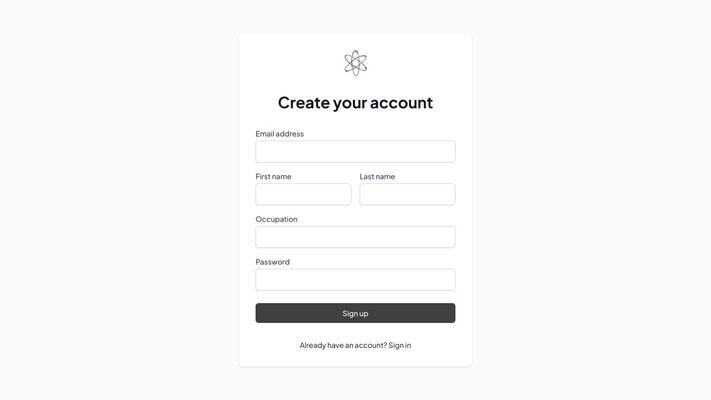
Task: Focus the Email address input field
Action: click(x=355, y=151)
